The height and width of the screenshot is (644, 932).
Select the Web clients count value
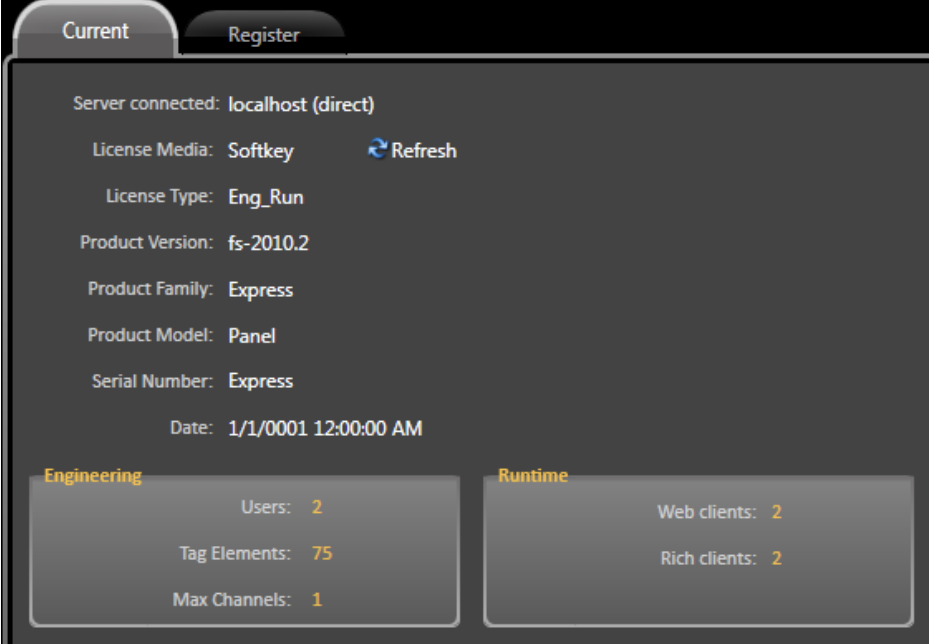[x=776, y=513]
